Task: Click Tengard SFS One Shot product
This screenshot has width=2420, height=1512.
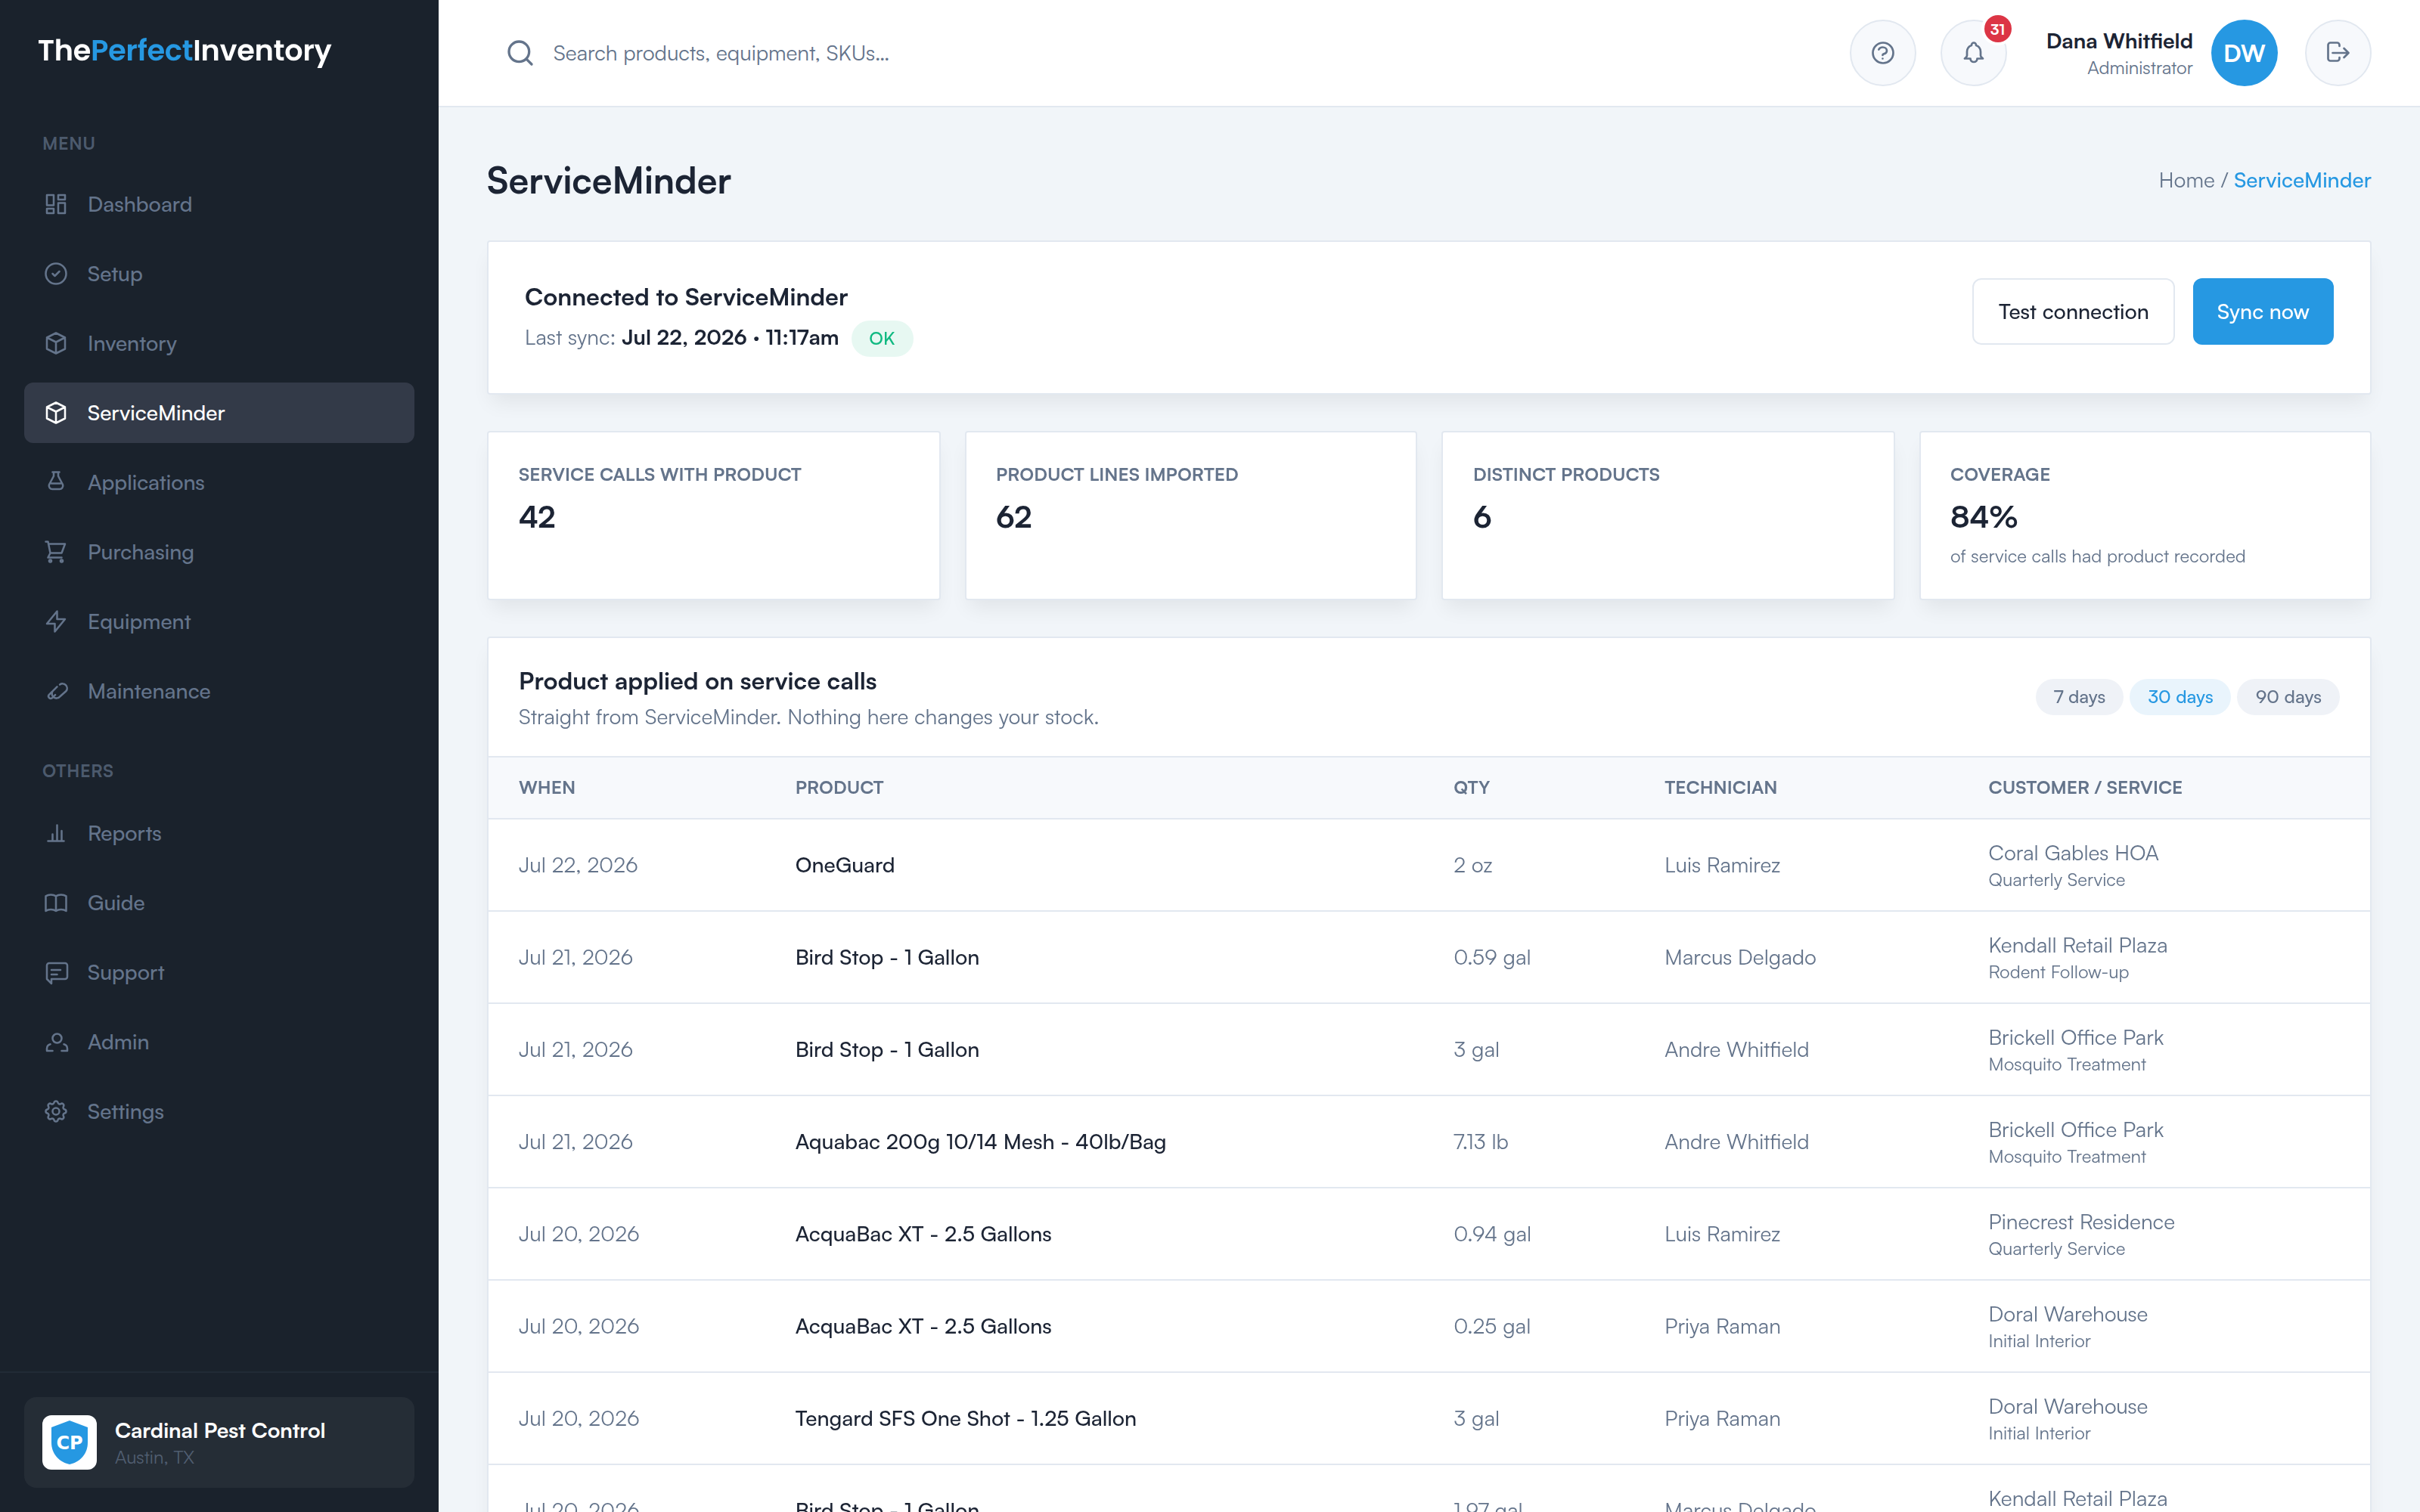Action: click(965, 1418)
